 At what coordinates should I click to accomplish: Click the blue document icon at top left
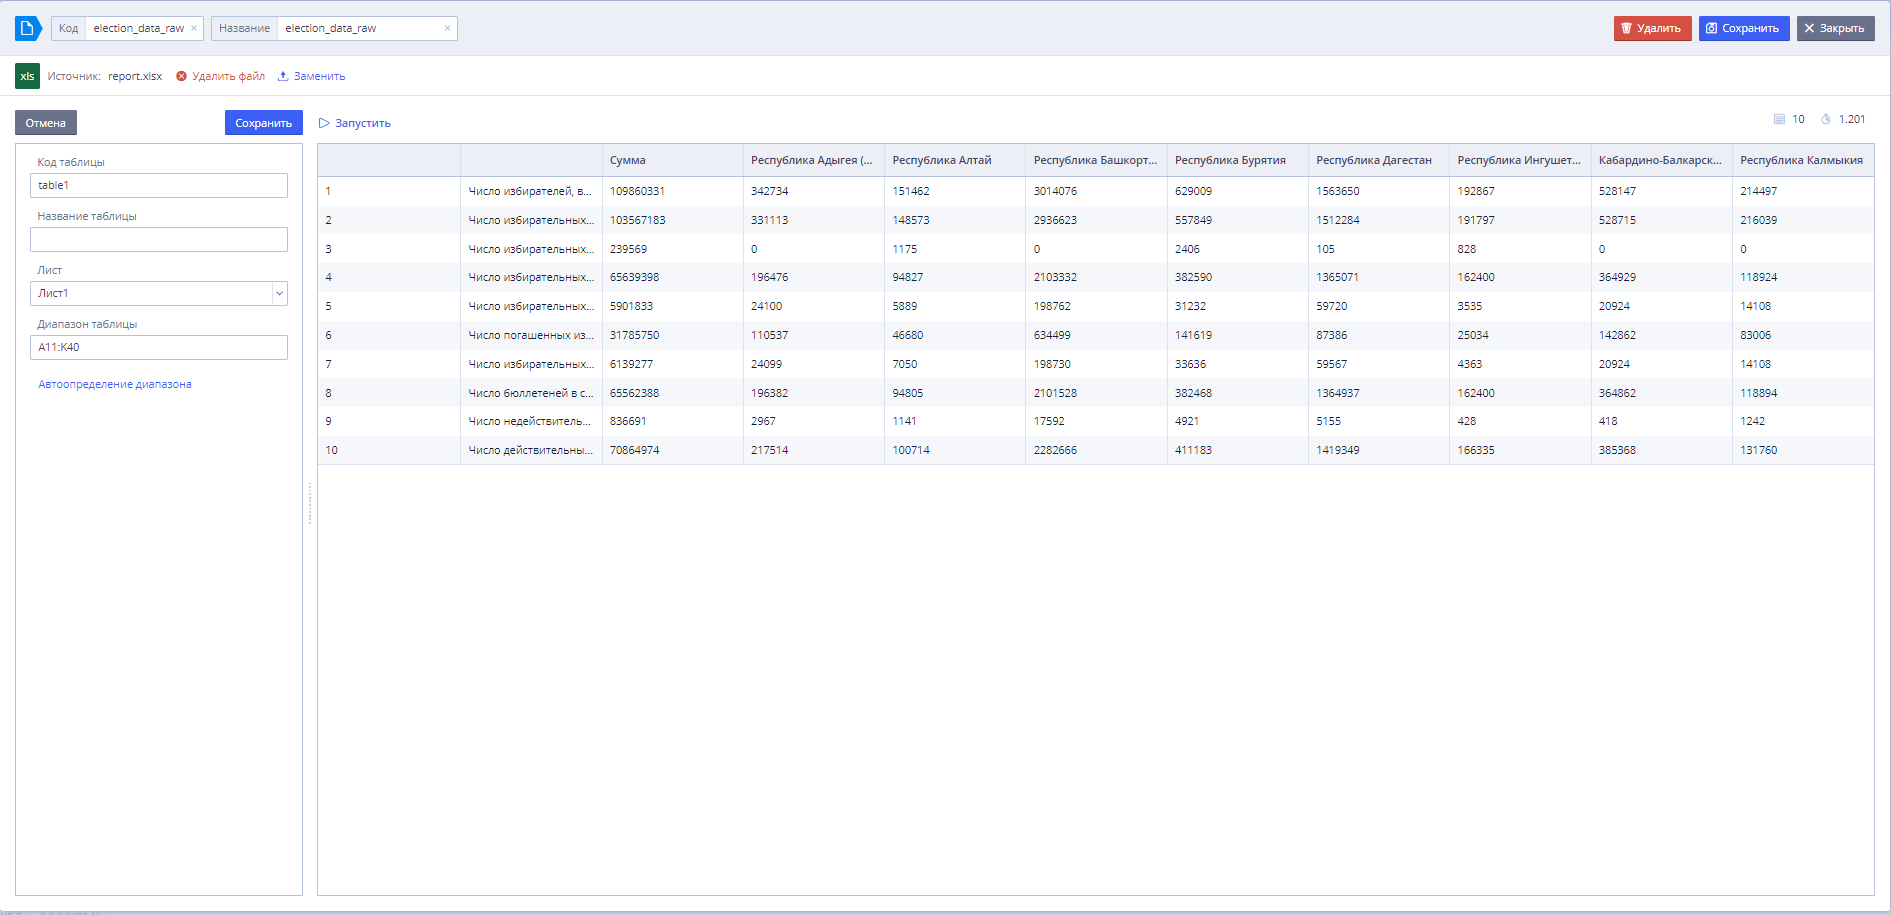click(x=28, y=28)
